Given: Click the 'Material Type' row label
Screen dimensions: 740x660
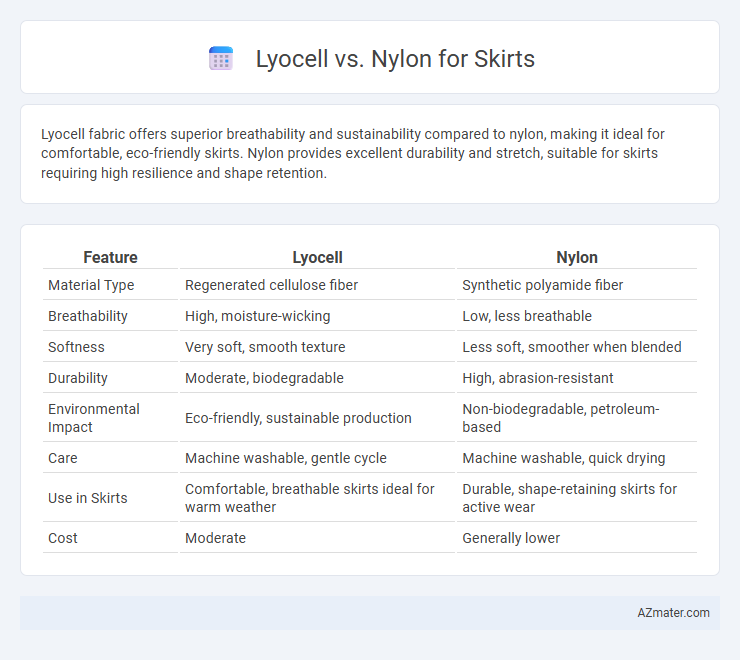Looking at the screenshot, I should [91, 285].
